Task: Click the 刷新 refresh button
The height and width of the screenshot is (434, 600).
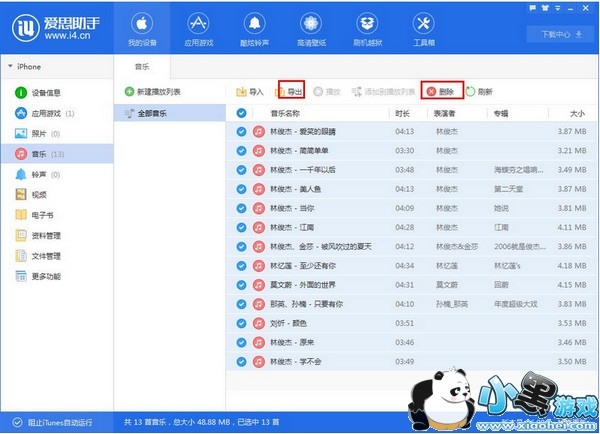Action: point(479,92)
